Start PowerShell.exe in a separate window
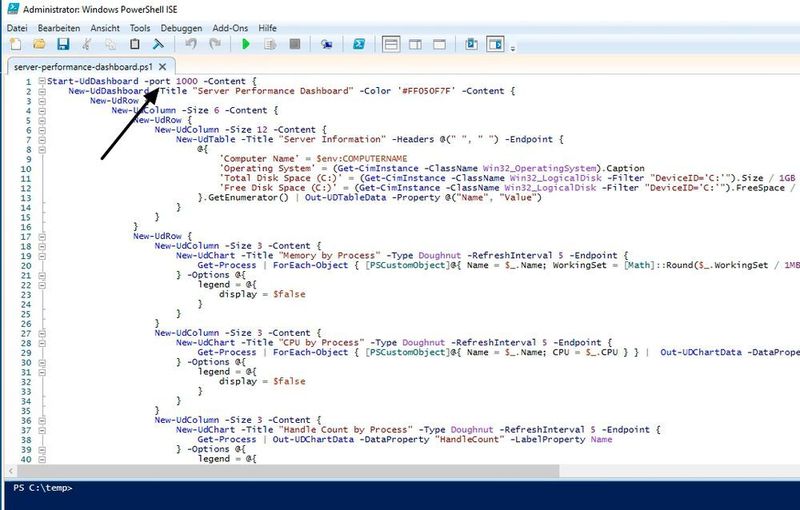This screenshot has width=800, height=510. tap(359, 44)
